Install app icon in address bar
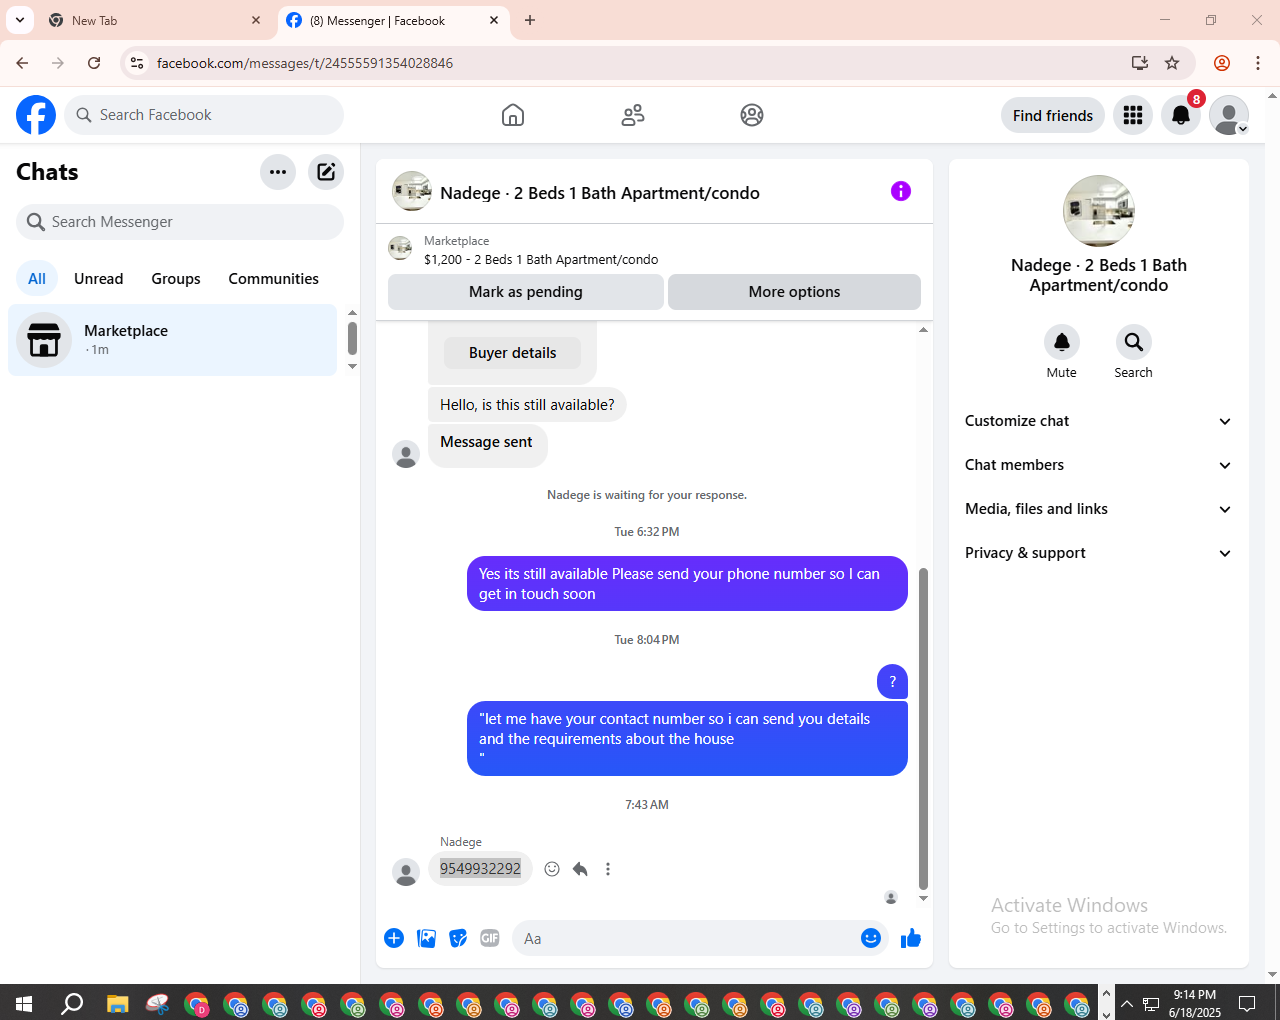Screen dimensions: 1280x1020 click(x=1140, y=63)
